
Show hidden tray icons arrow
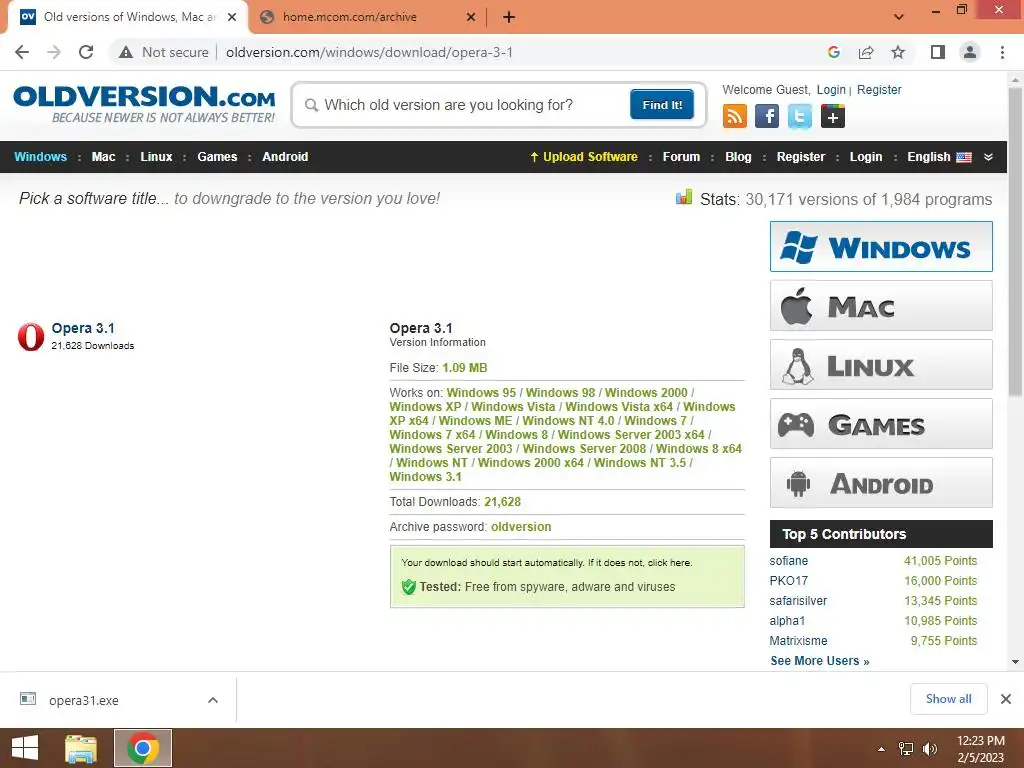pyautogui.click(x=881, y=749)
